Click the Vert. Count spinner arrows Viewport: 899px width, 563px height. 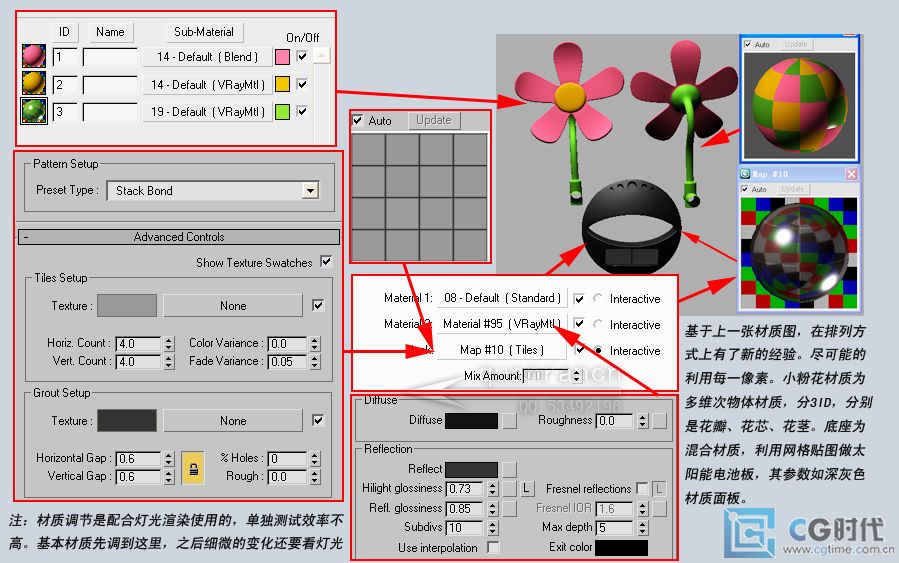[169, 362]
